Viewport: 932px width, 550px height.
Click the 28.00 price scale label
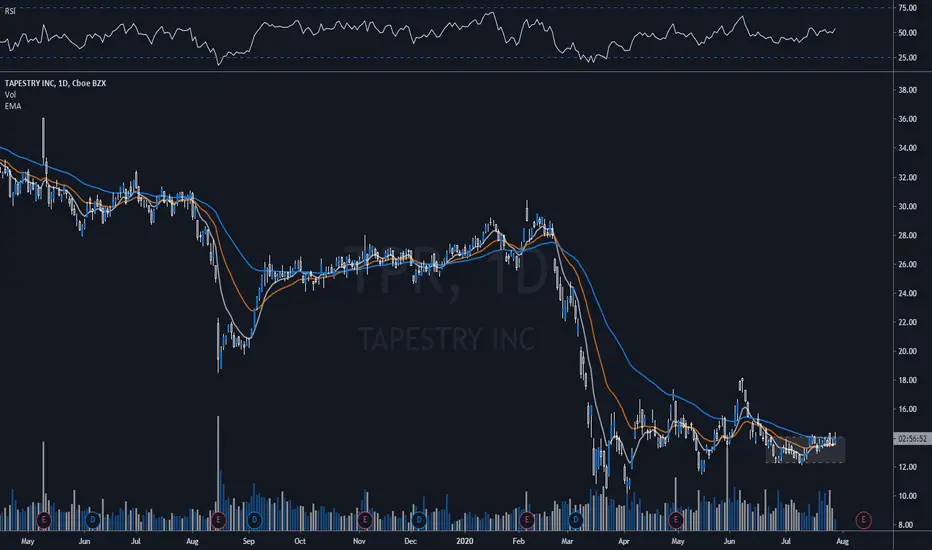(907, 235)
